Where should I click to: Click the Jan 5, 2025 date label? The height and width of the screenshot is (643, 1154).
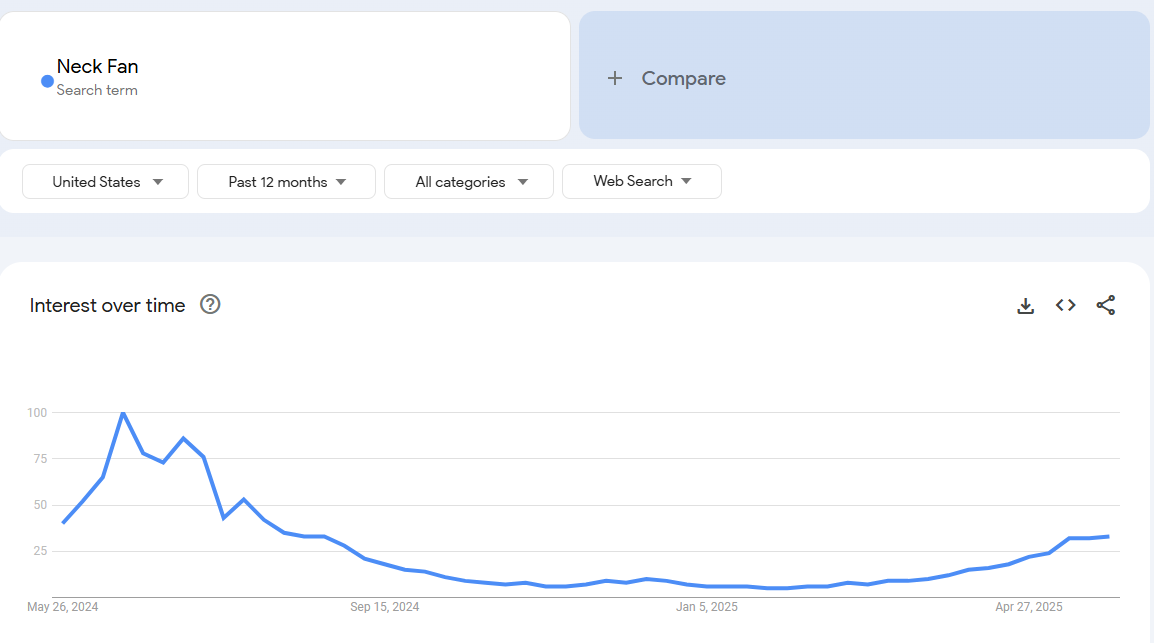click(707, 607)
